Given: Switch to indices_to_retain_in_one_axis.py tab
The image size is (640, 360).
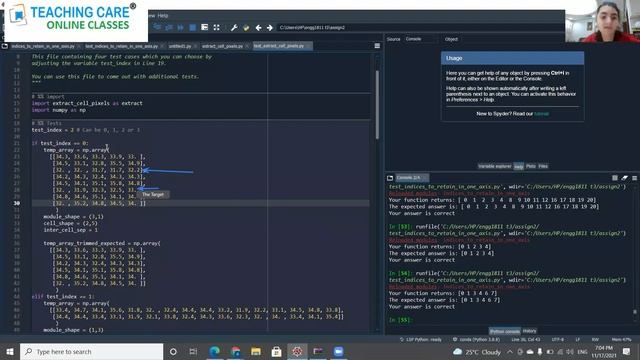Looking at the screenshot, I should [42, 46].
